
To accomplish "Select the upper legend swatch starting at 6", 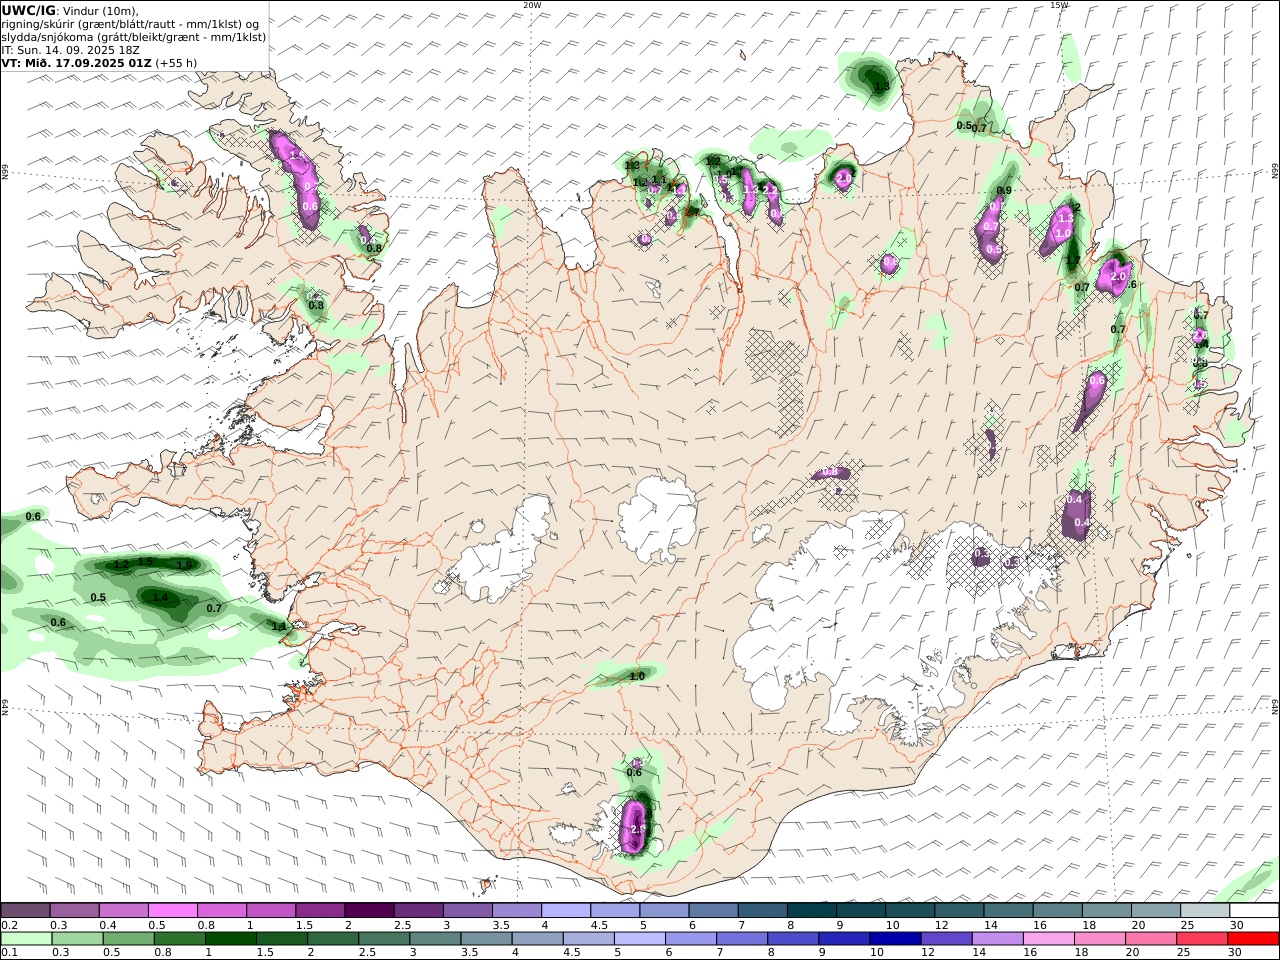I will [713, 911].
